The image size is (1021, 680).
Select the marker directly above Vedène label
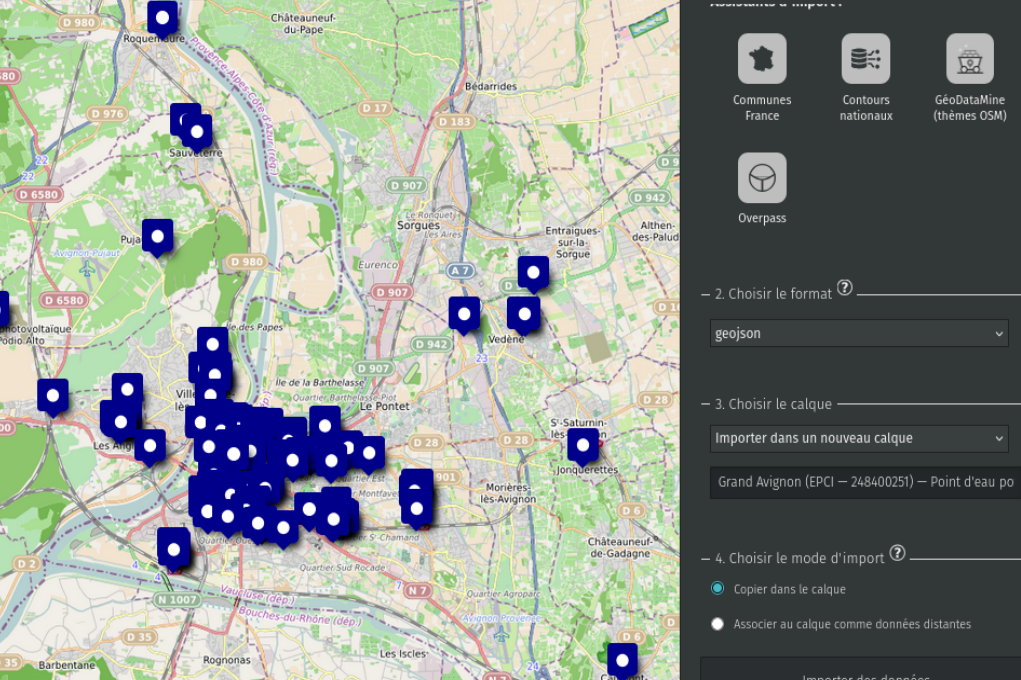(x=523, y=313)
